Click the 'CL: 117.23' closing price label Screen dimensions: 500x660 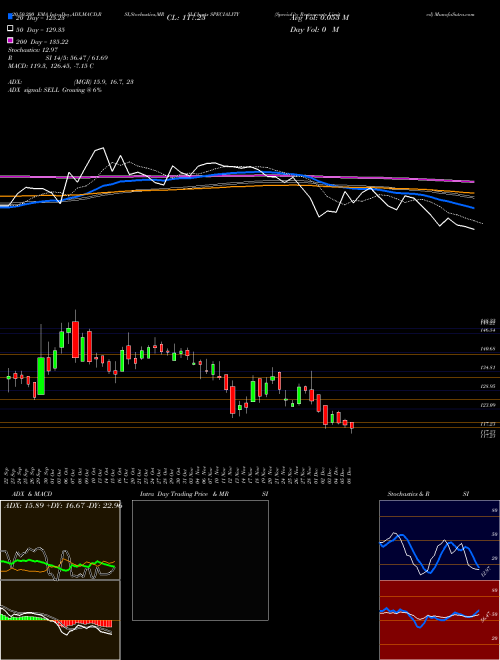[186, 18]
